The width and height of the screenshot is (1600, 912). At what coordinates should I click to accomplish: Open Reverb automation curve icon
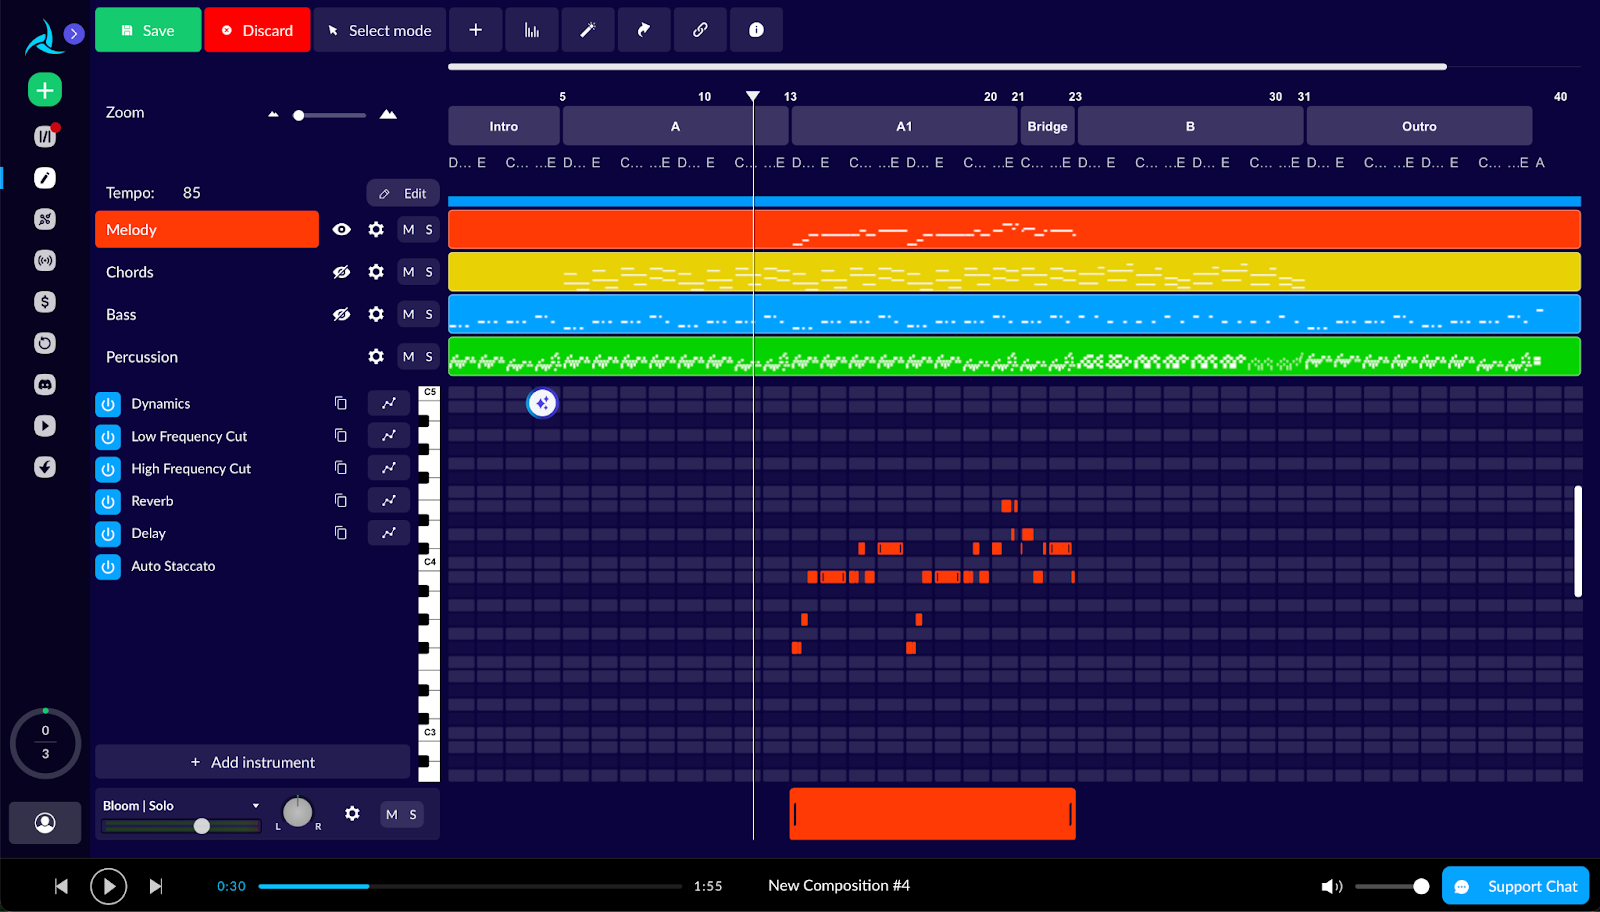pyautogui.click(x=388, y=501)
